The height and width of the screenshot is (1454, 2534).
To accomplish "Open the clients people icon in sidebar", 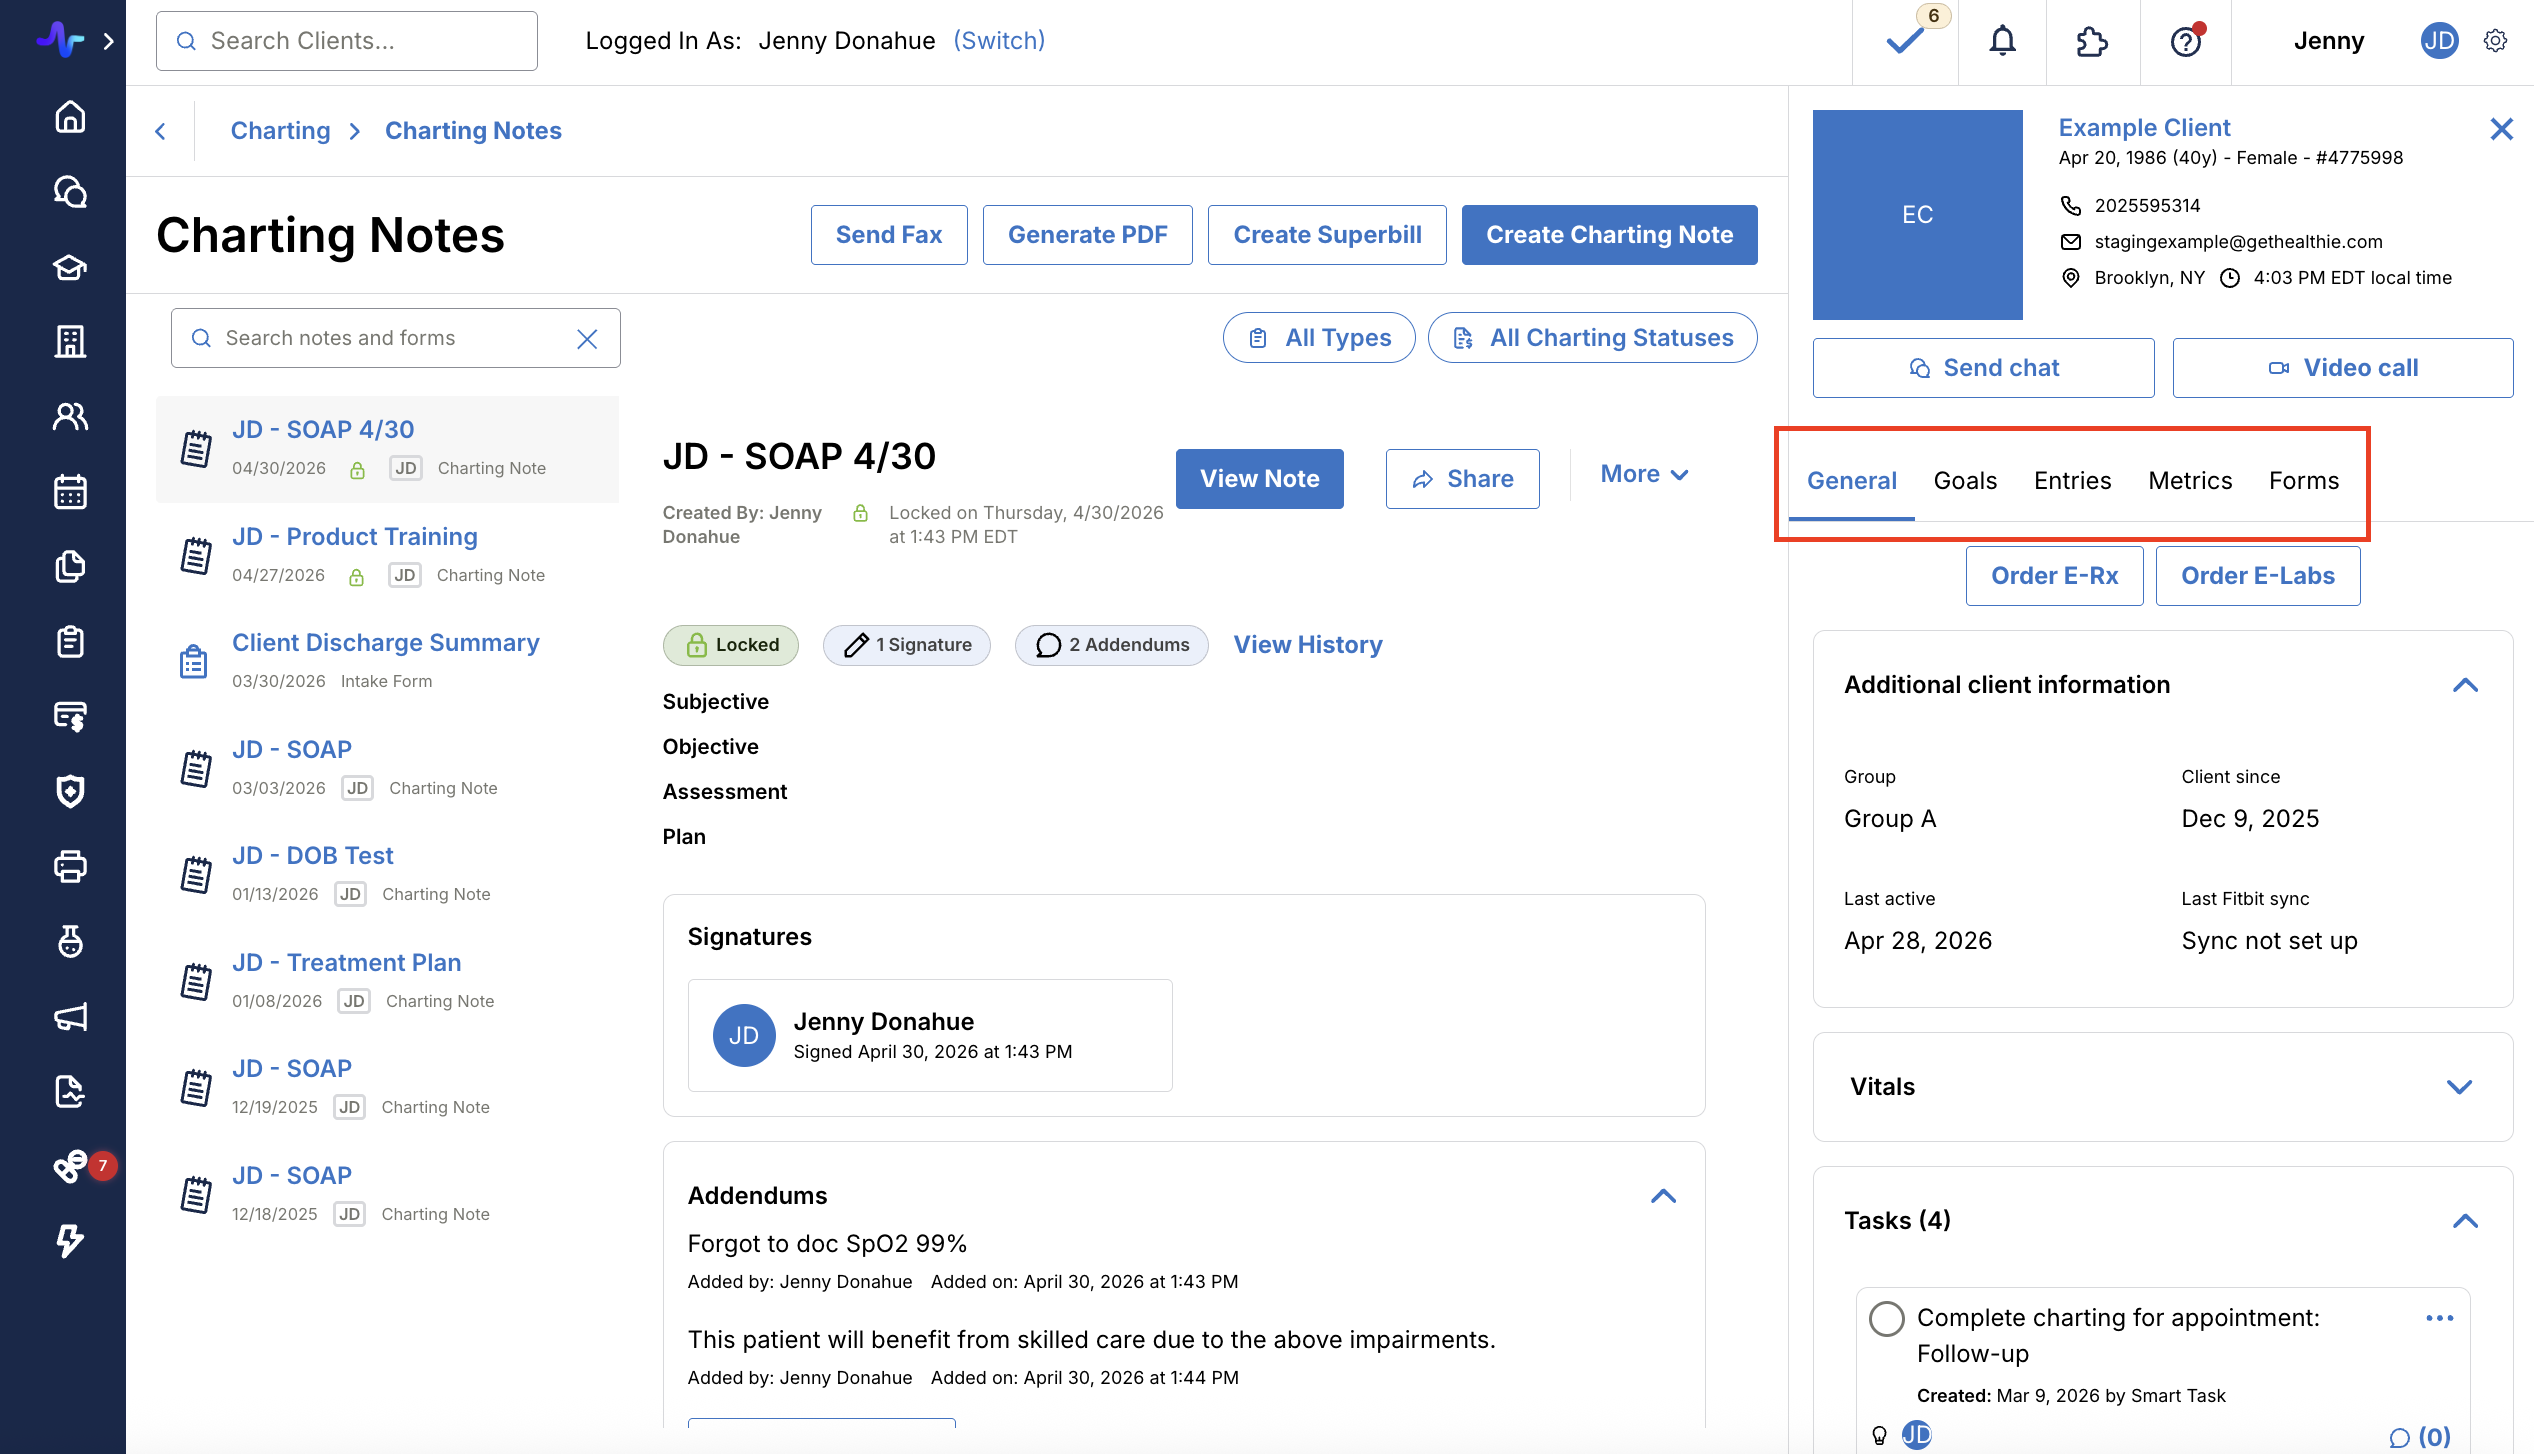I will point(70,417).
